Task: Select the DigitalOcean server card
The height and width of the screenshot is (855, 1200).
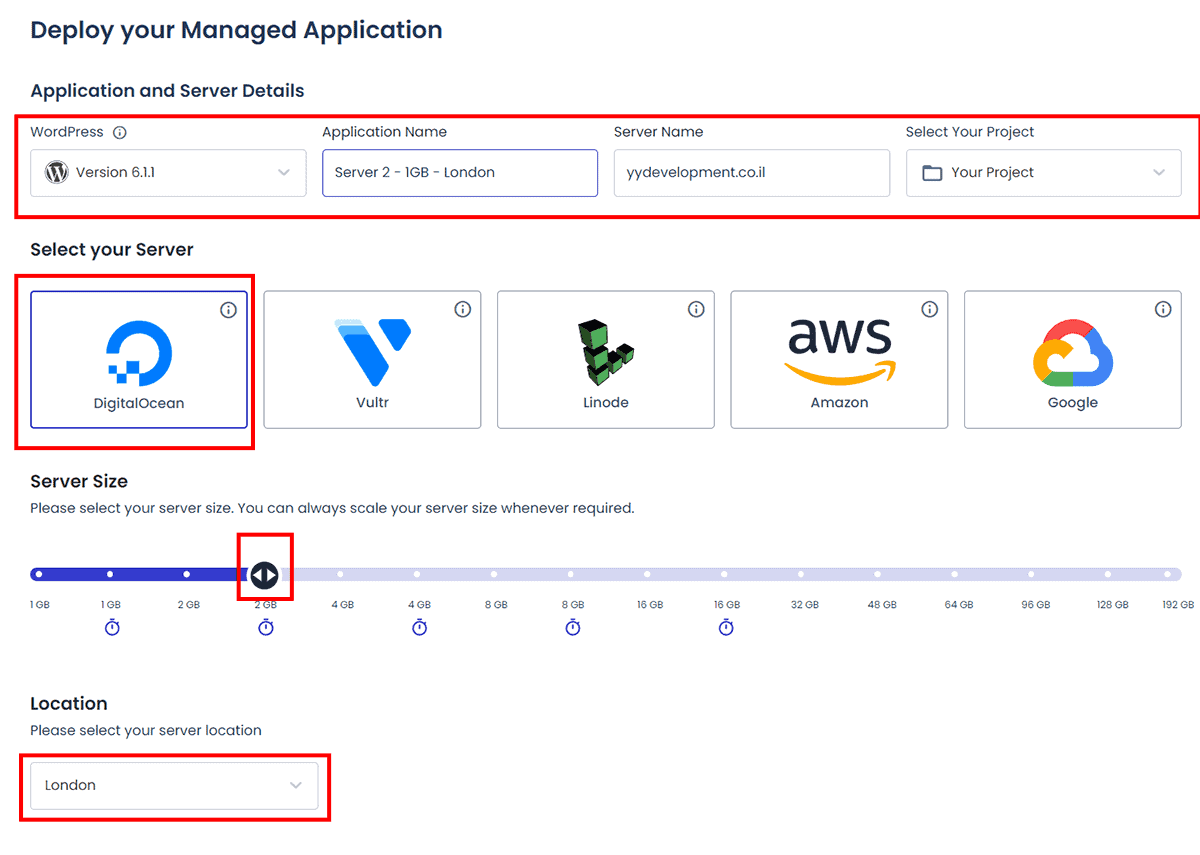Action: click(139, 360)
